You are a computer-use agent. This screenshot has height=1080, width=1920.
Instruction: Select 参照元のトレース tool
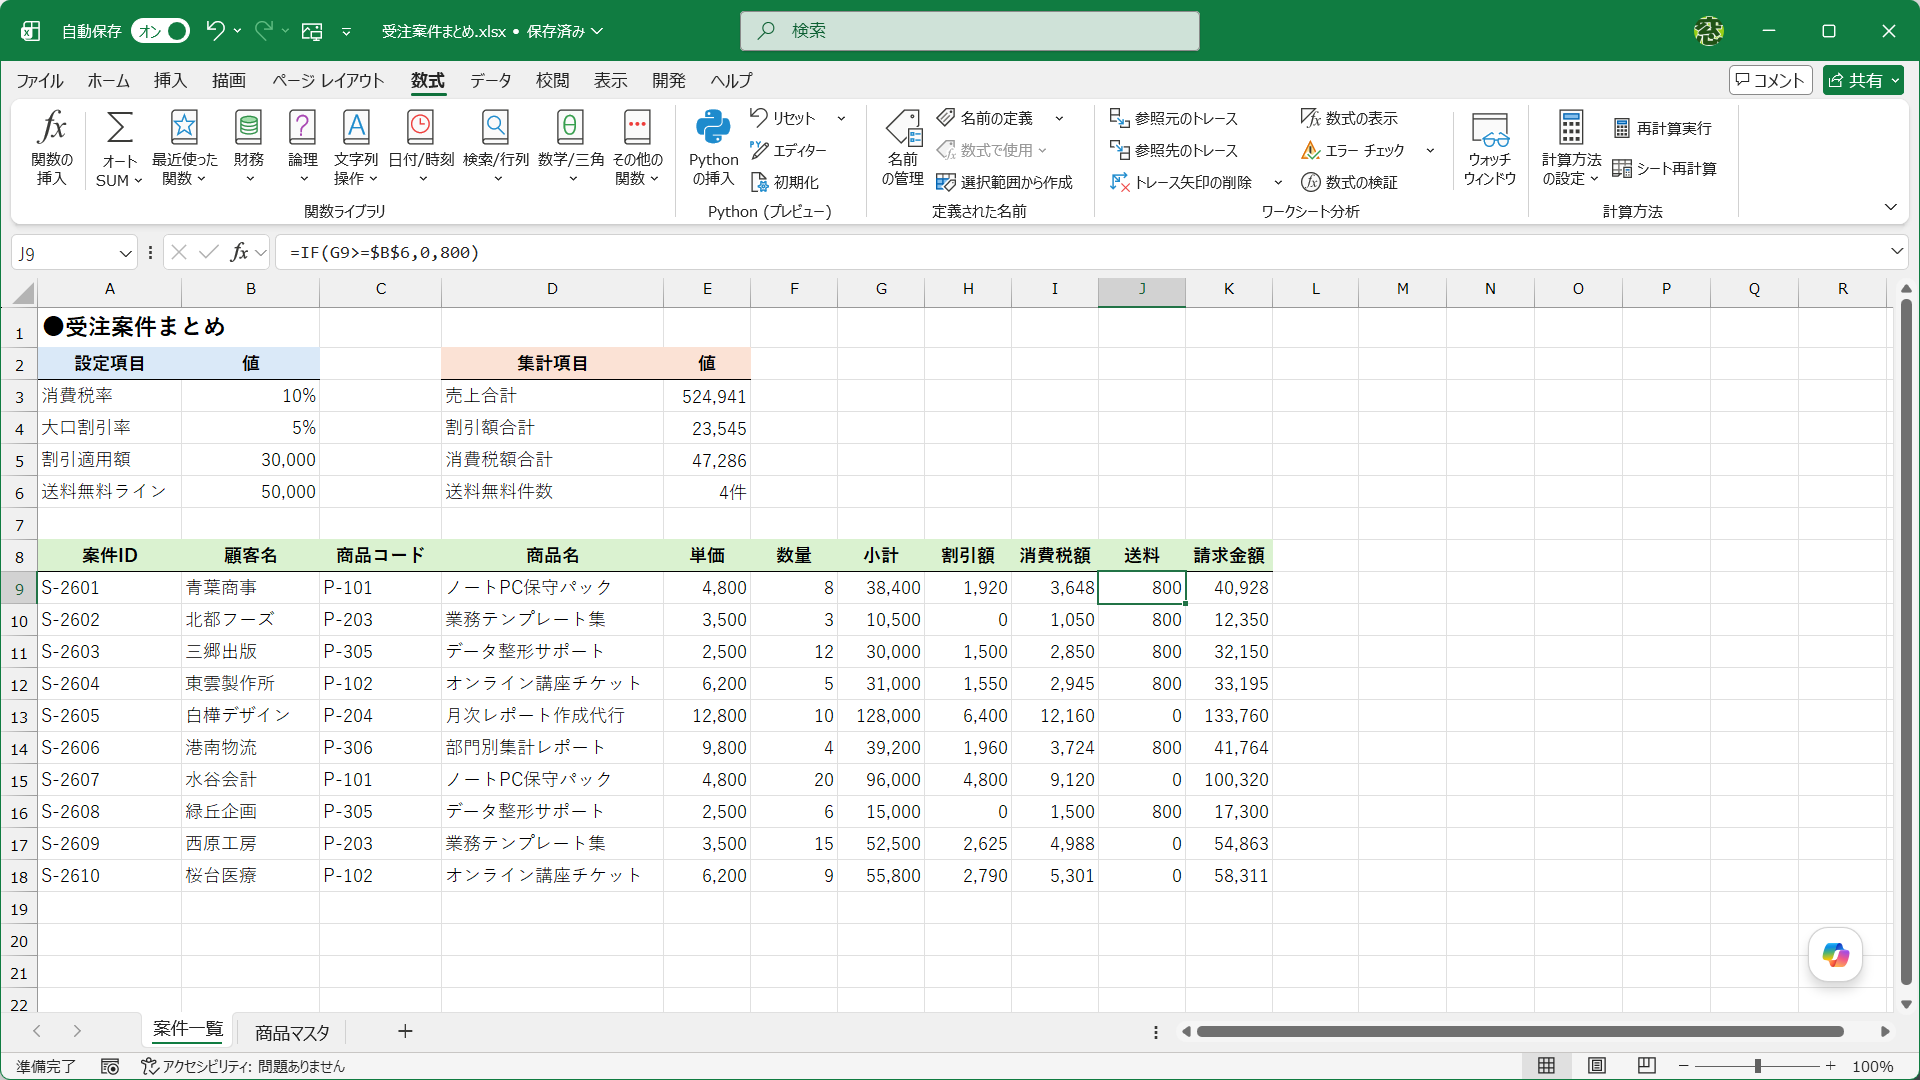[x=1174, y=118]
